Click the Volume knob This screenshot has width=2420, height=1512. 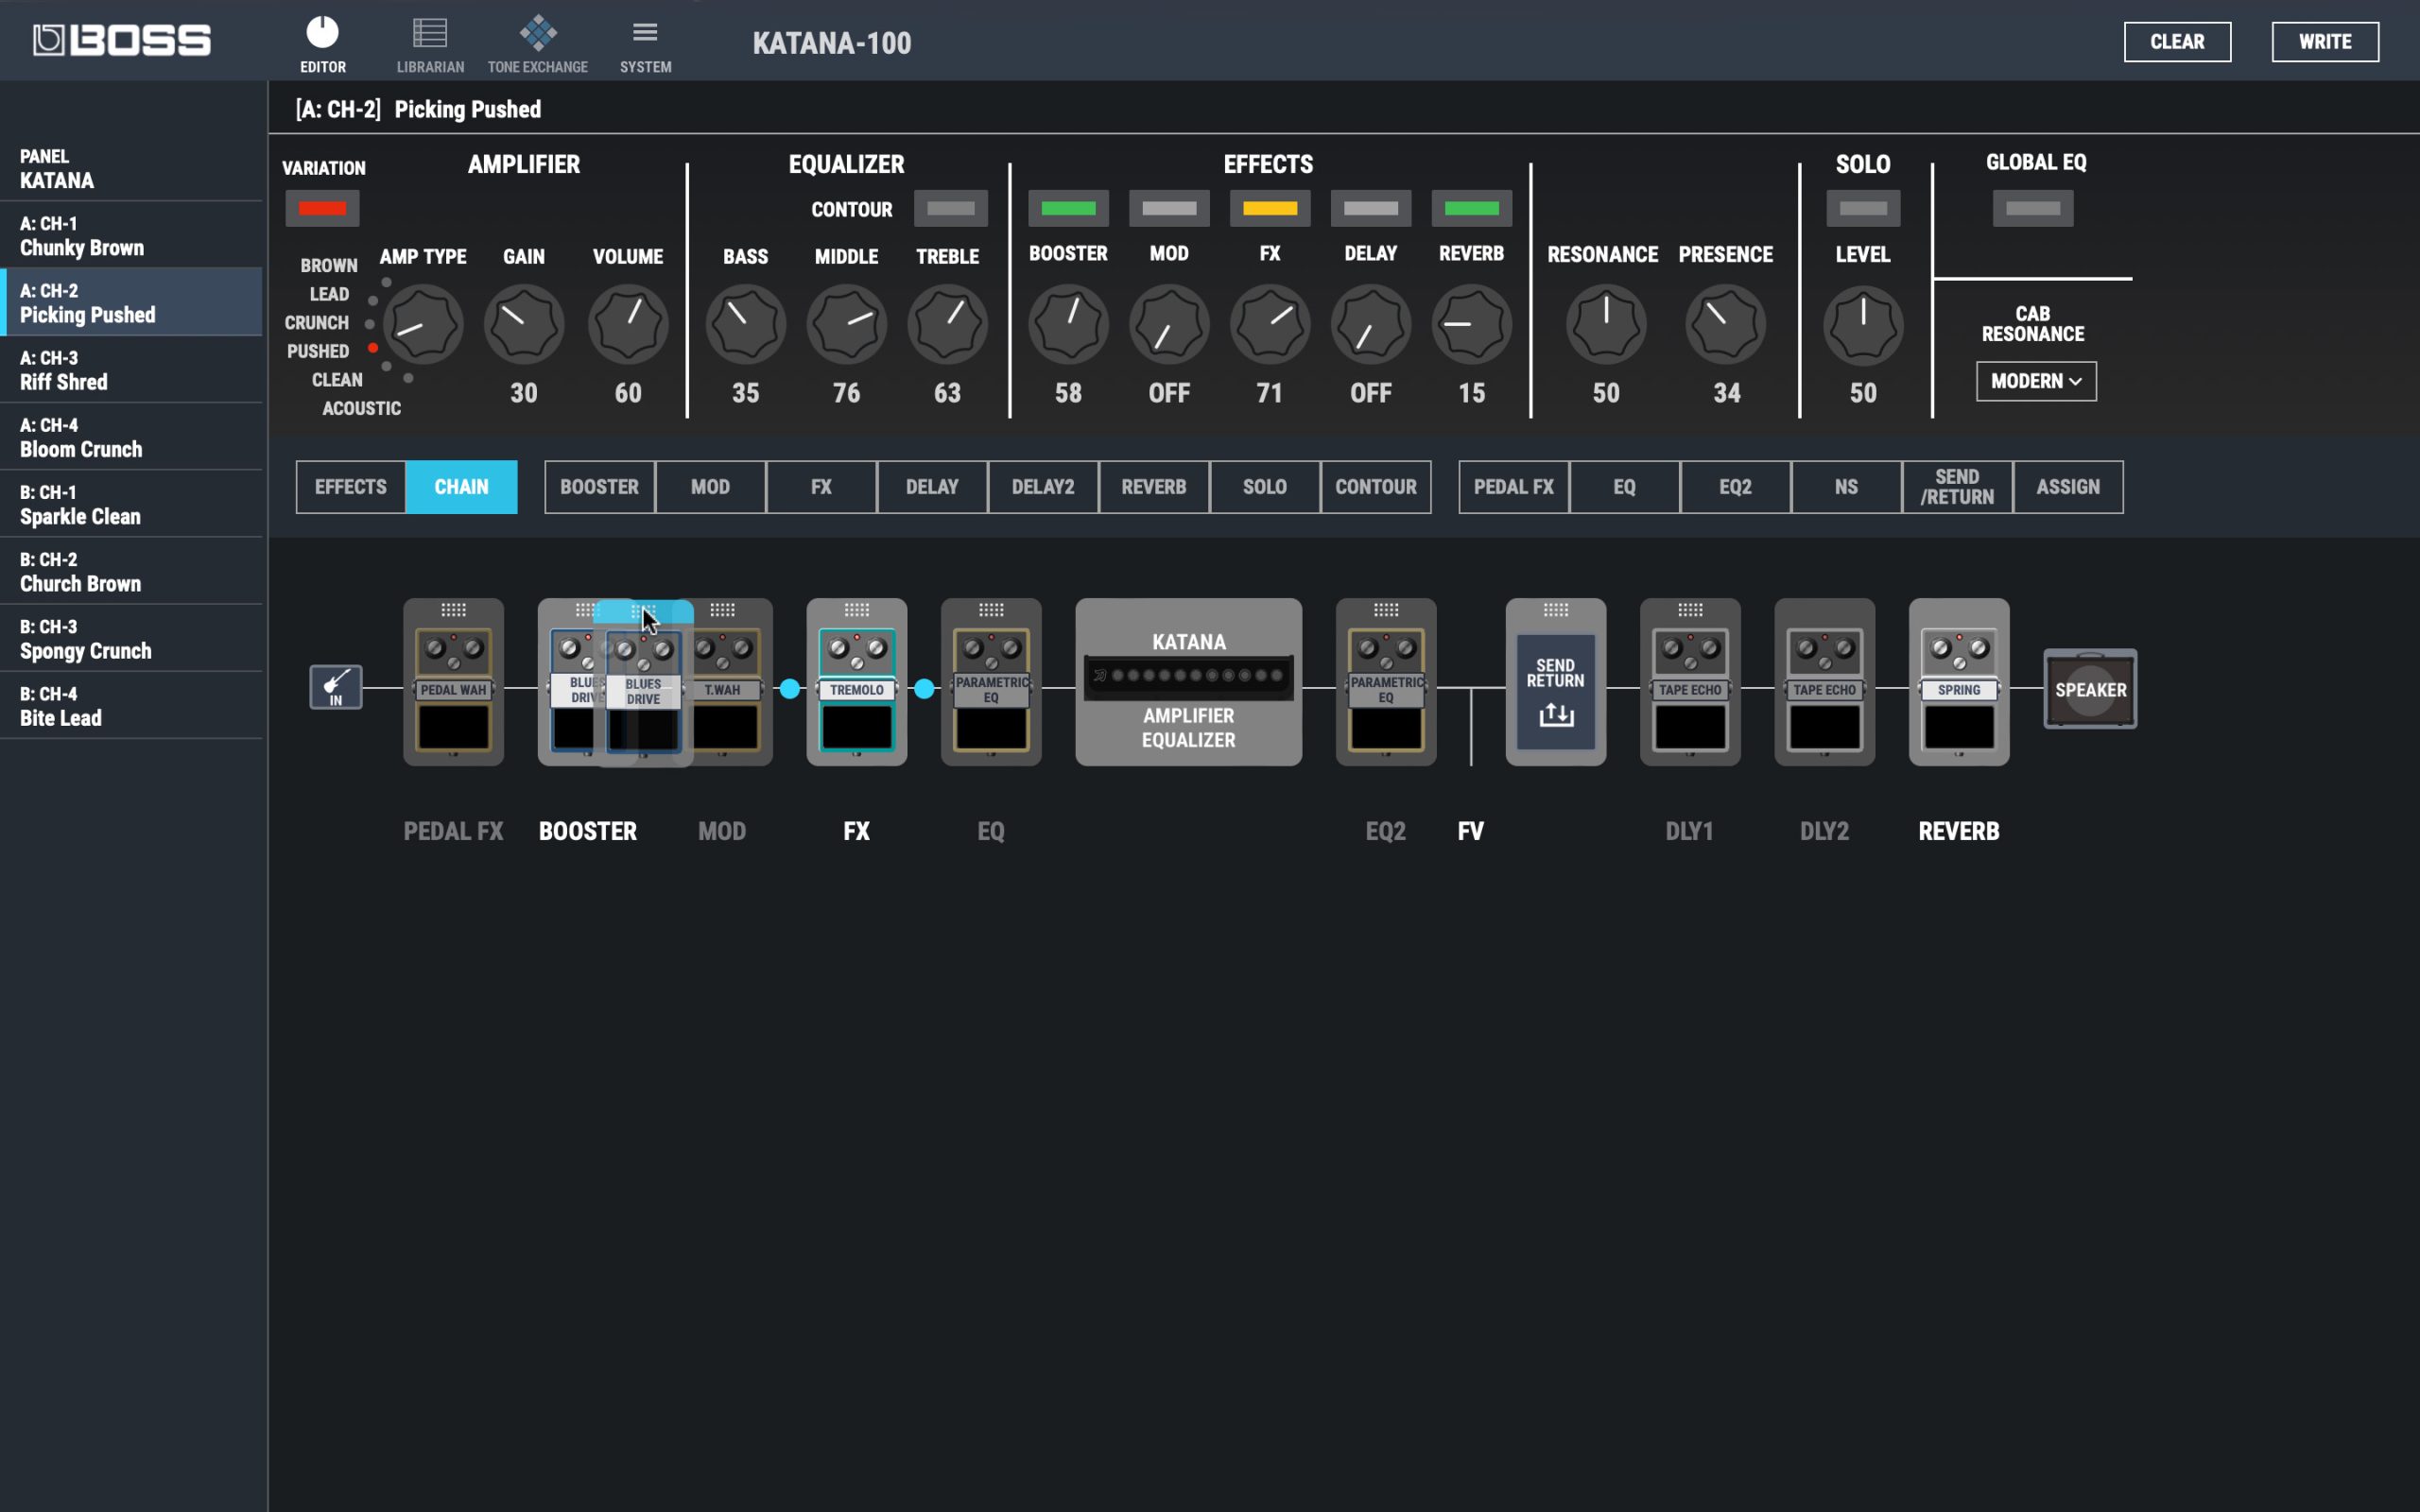[628, 324]
